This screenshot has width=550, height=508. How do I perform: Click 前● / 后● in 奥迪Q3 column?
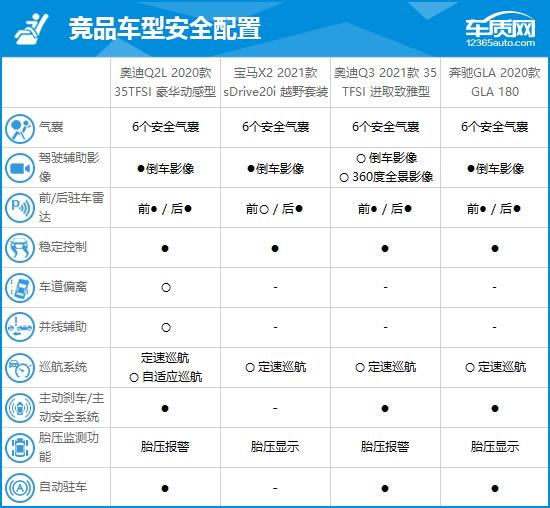(x=385, y=209)
